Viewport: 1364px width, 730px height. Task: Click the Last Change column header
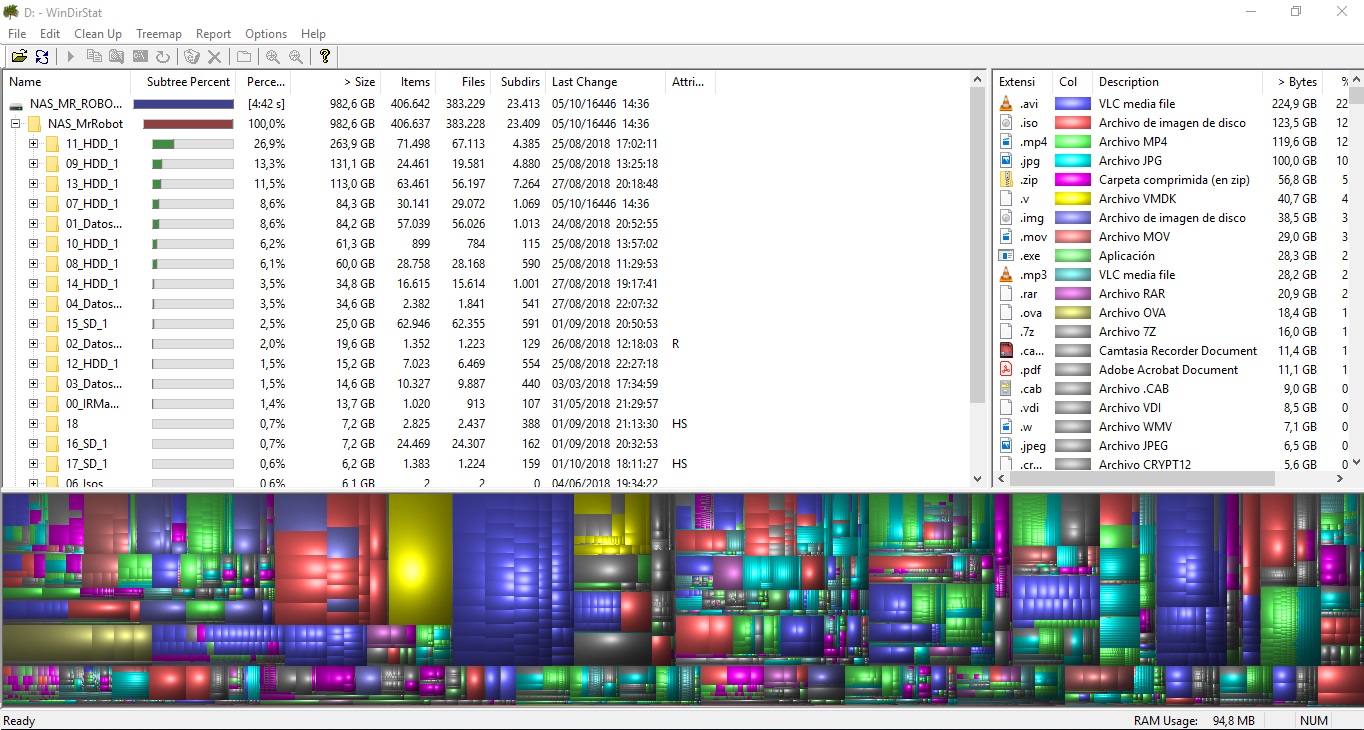584,81
